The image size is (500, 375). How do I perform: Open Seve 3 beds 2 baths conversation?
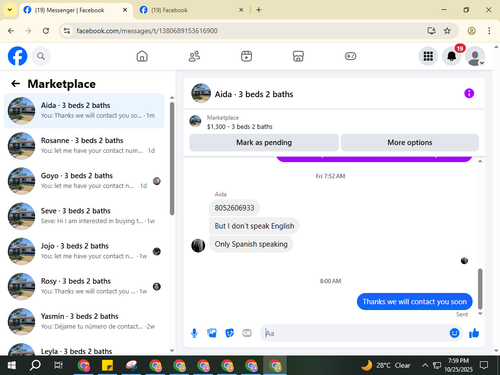(84, 216)
